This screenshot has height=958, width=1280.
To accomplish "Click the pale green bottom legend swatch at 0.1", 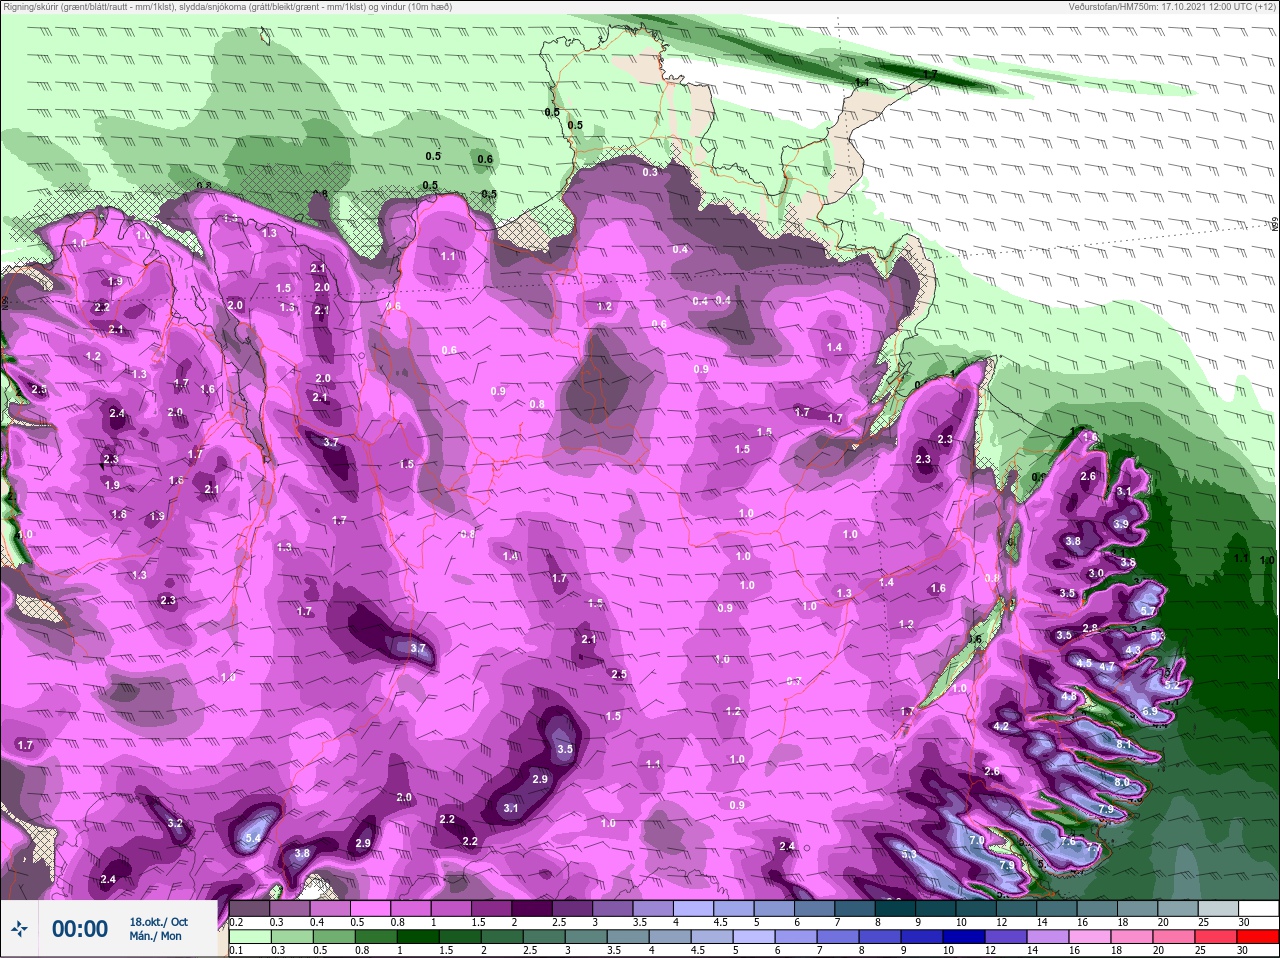I will coord(249,937).
